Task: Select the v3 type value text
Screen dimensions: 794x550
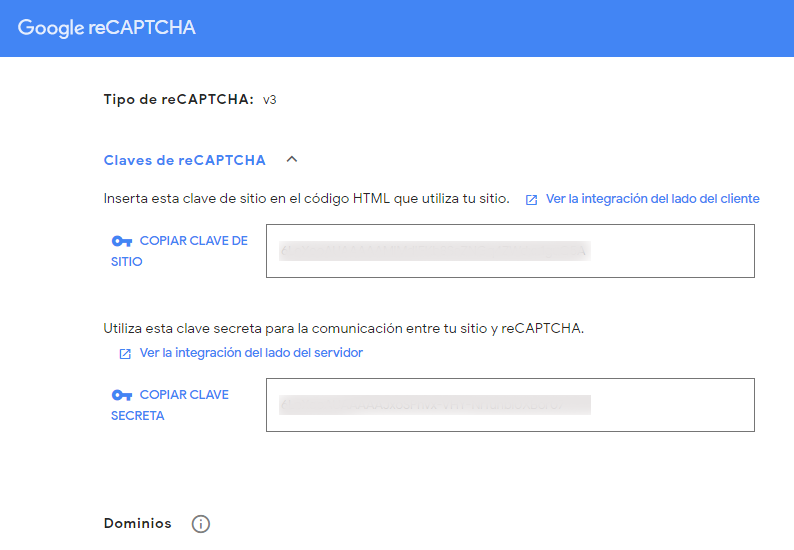Action: 269,100
